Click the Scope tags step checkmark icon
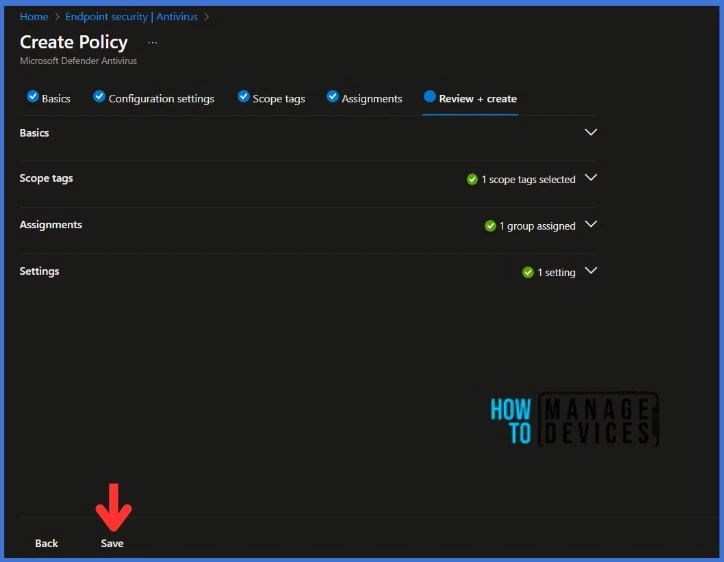 coord(243,96)
